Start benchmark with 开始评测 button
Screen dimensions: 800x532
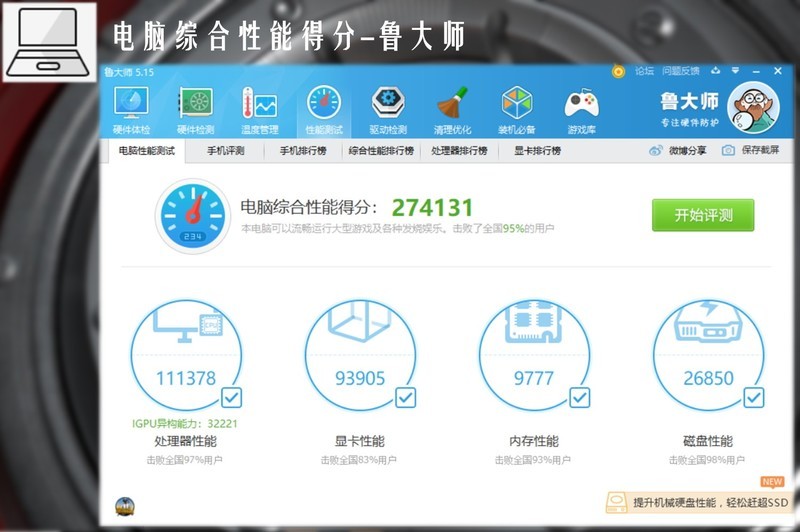coord(703,215)
